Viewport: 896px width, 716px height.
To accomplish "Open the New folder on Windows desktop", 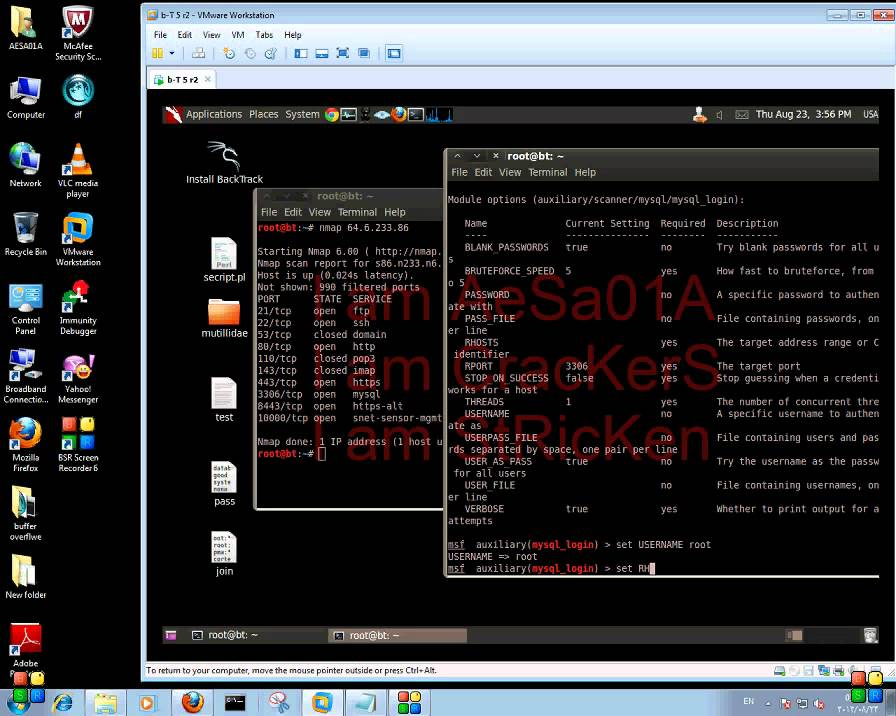I will (26, 577).
